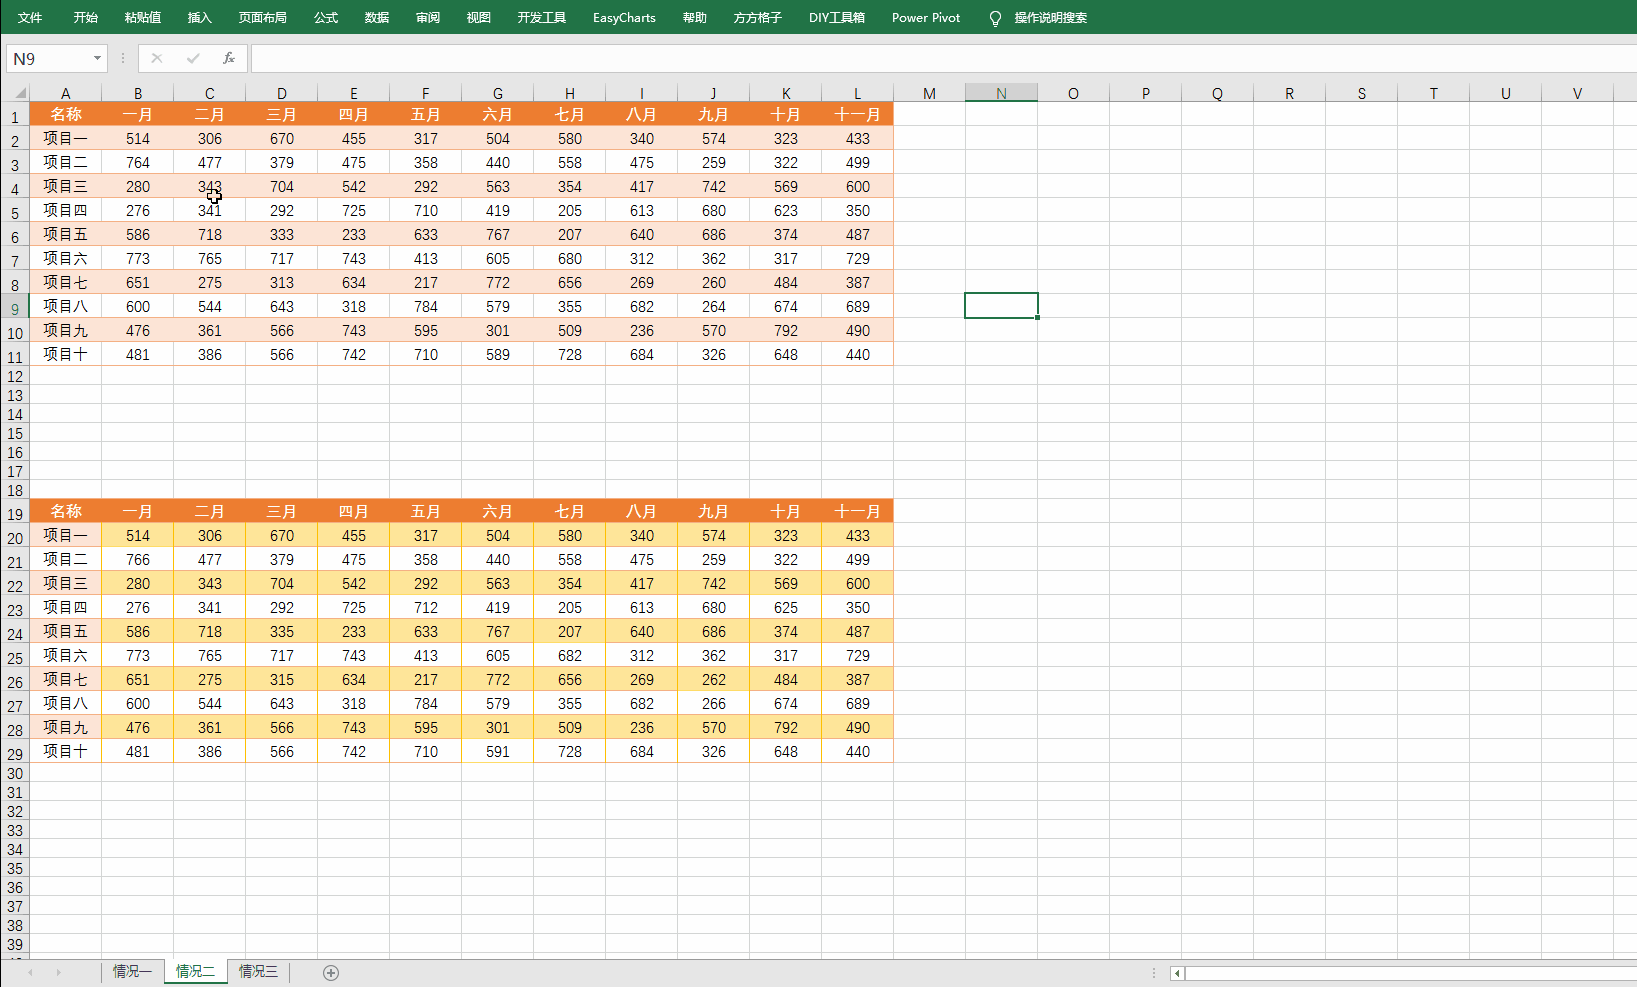1637x987 pixels.
Task: Open the 插入 ribbon tab
Action: tap(200, 17)
